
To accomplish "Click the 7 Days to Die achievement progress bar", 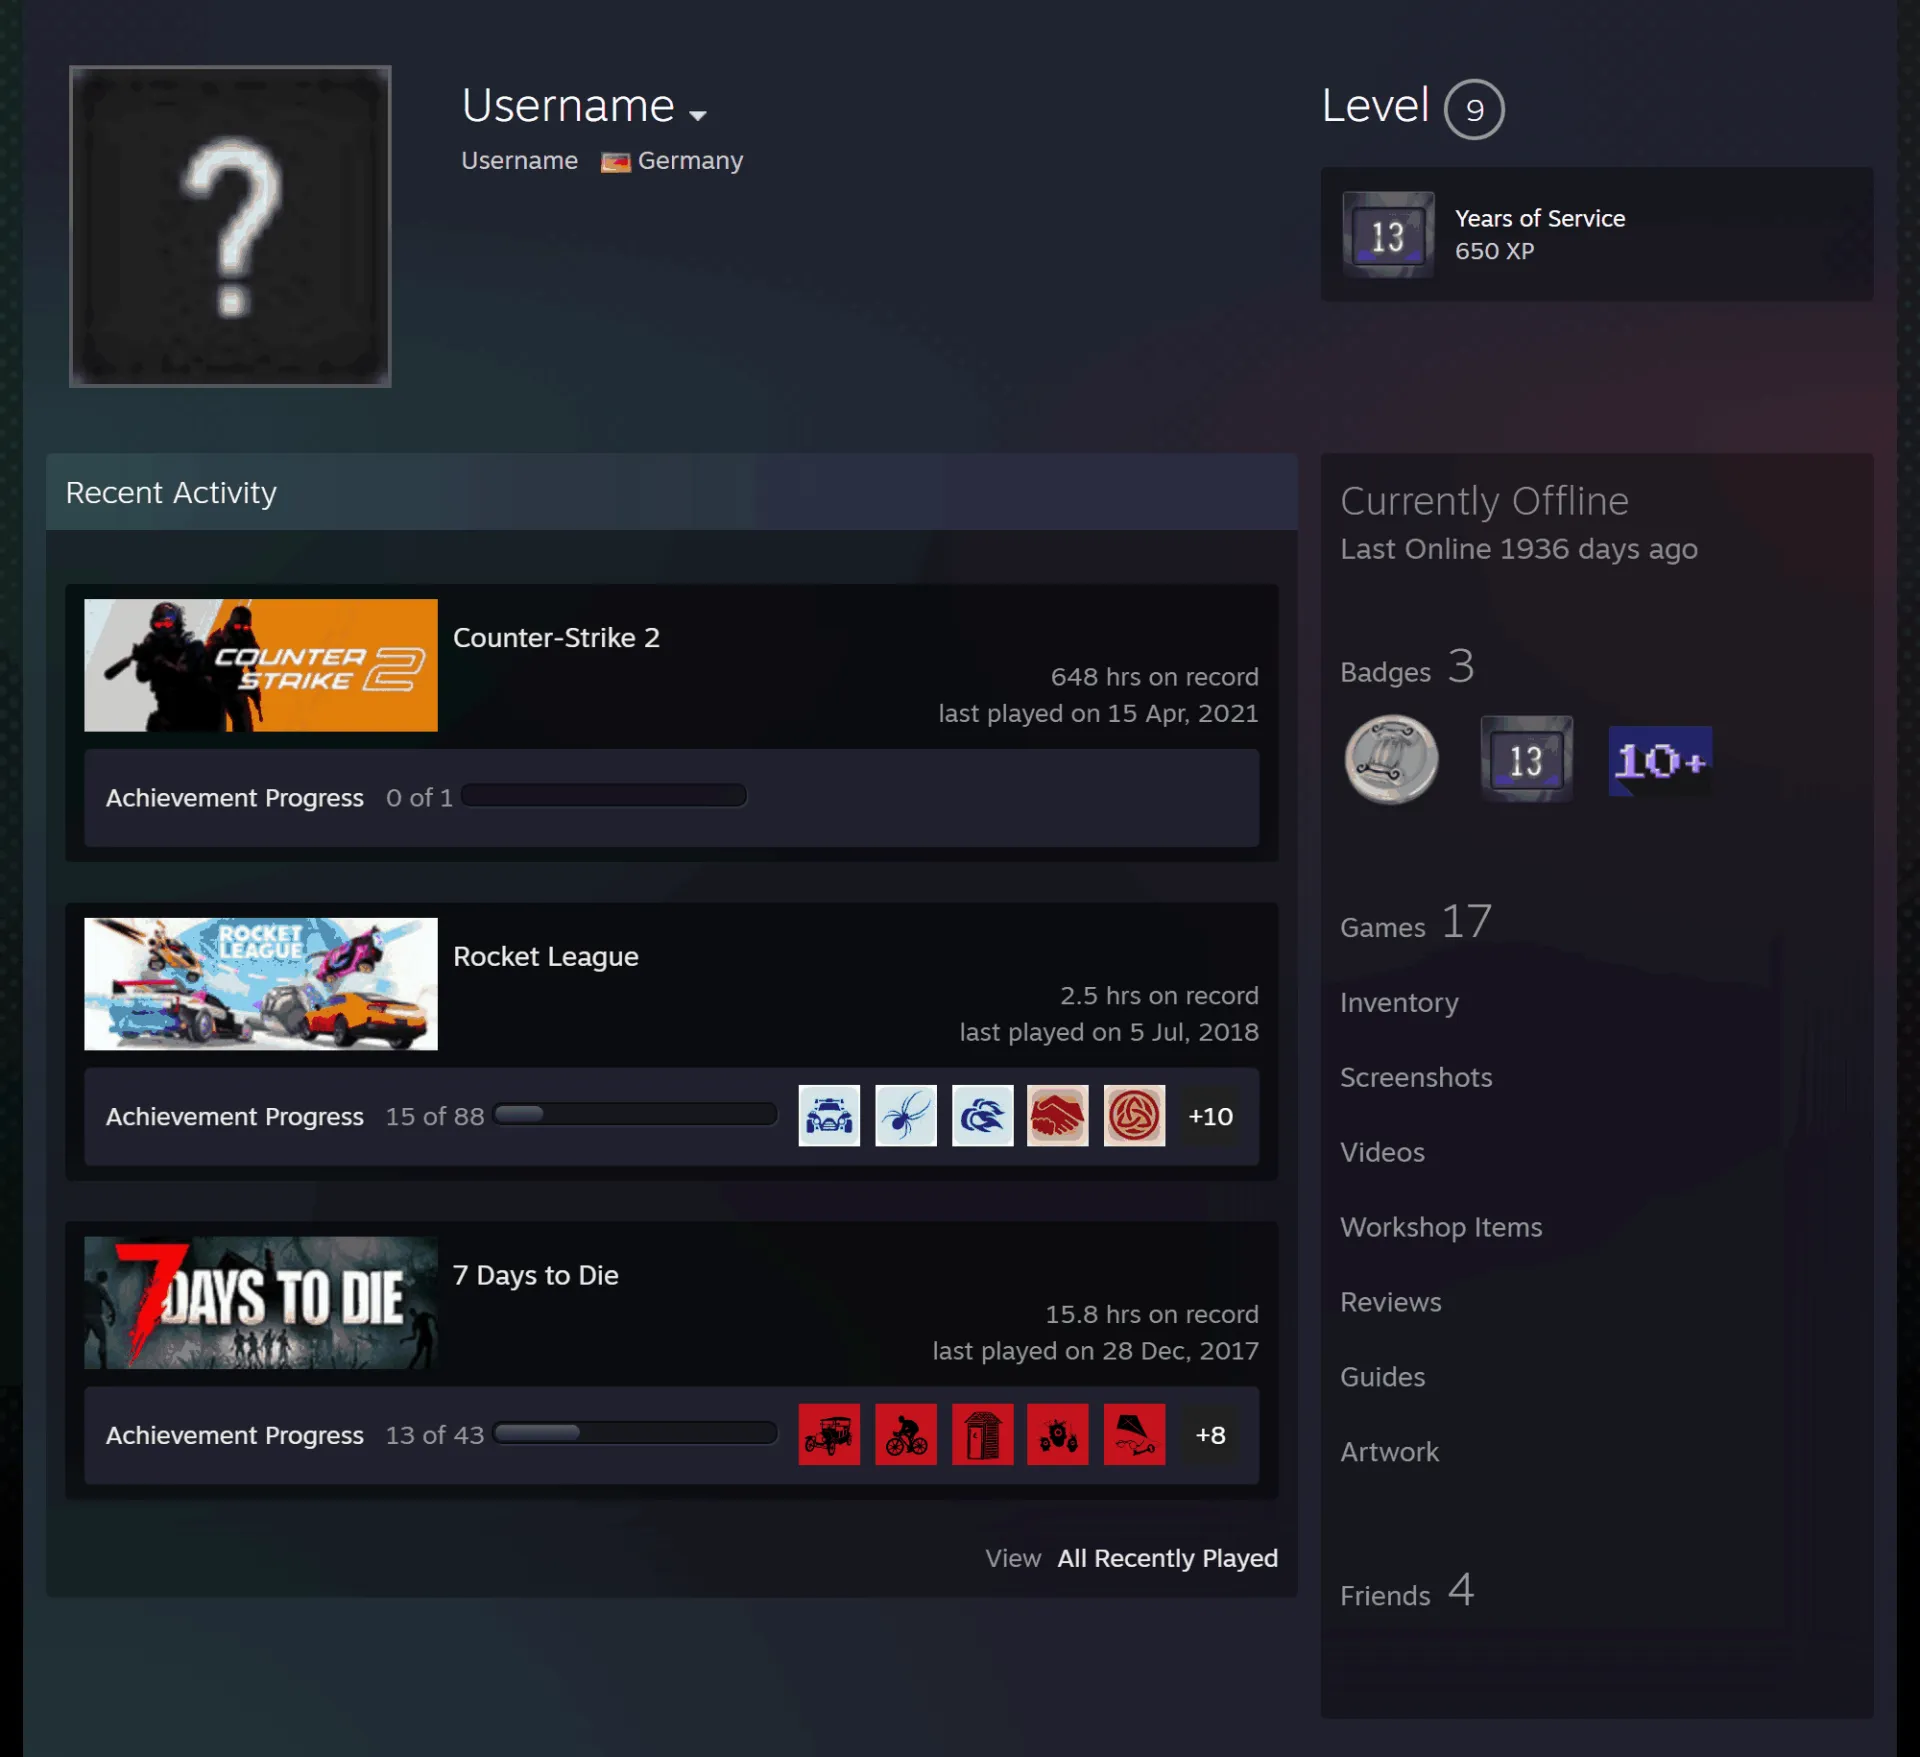I will click(635, 1433).
